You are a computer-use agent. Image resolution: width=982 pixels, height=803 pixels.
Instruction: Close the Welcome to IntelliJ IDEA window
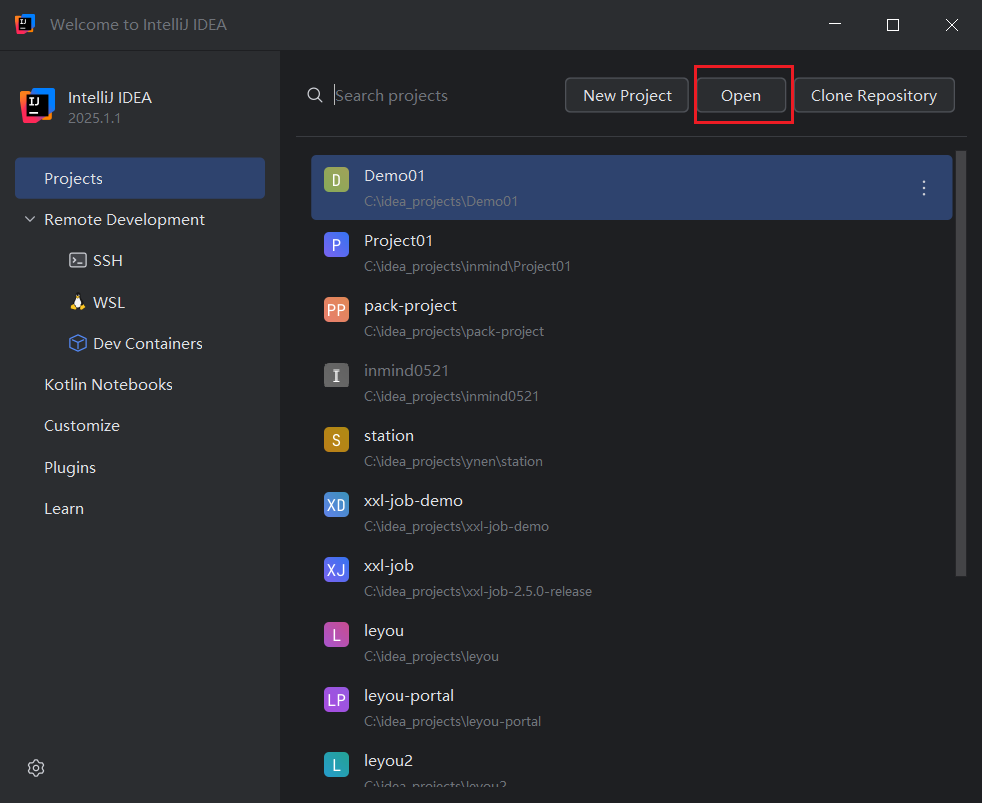coord(952,24)
